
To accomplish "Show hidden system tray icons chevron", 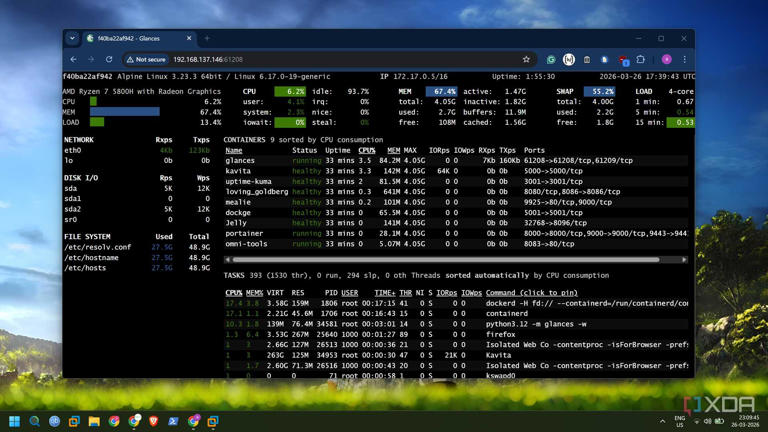I will 664,421.
